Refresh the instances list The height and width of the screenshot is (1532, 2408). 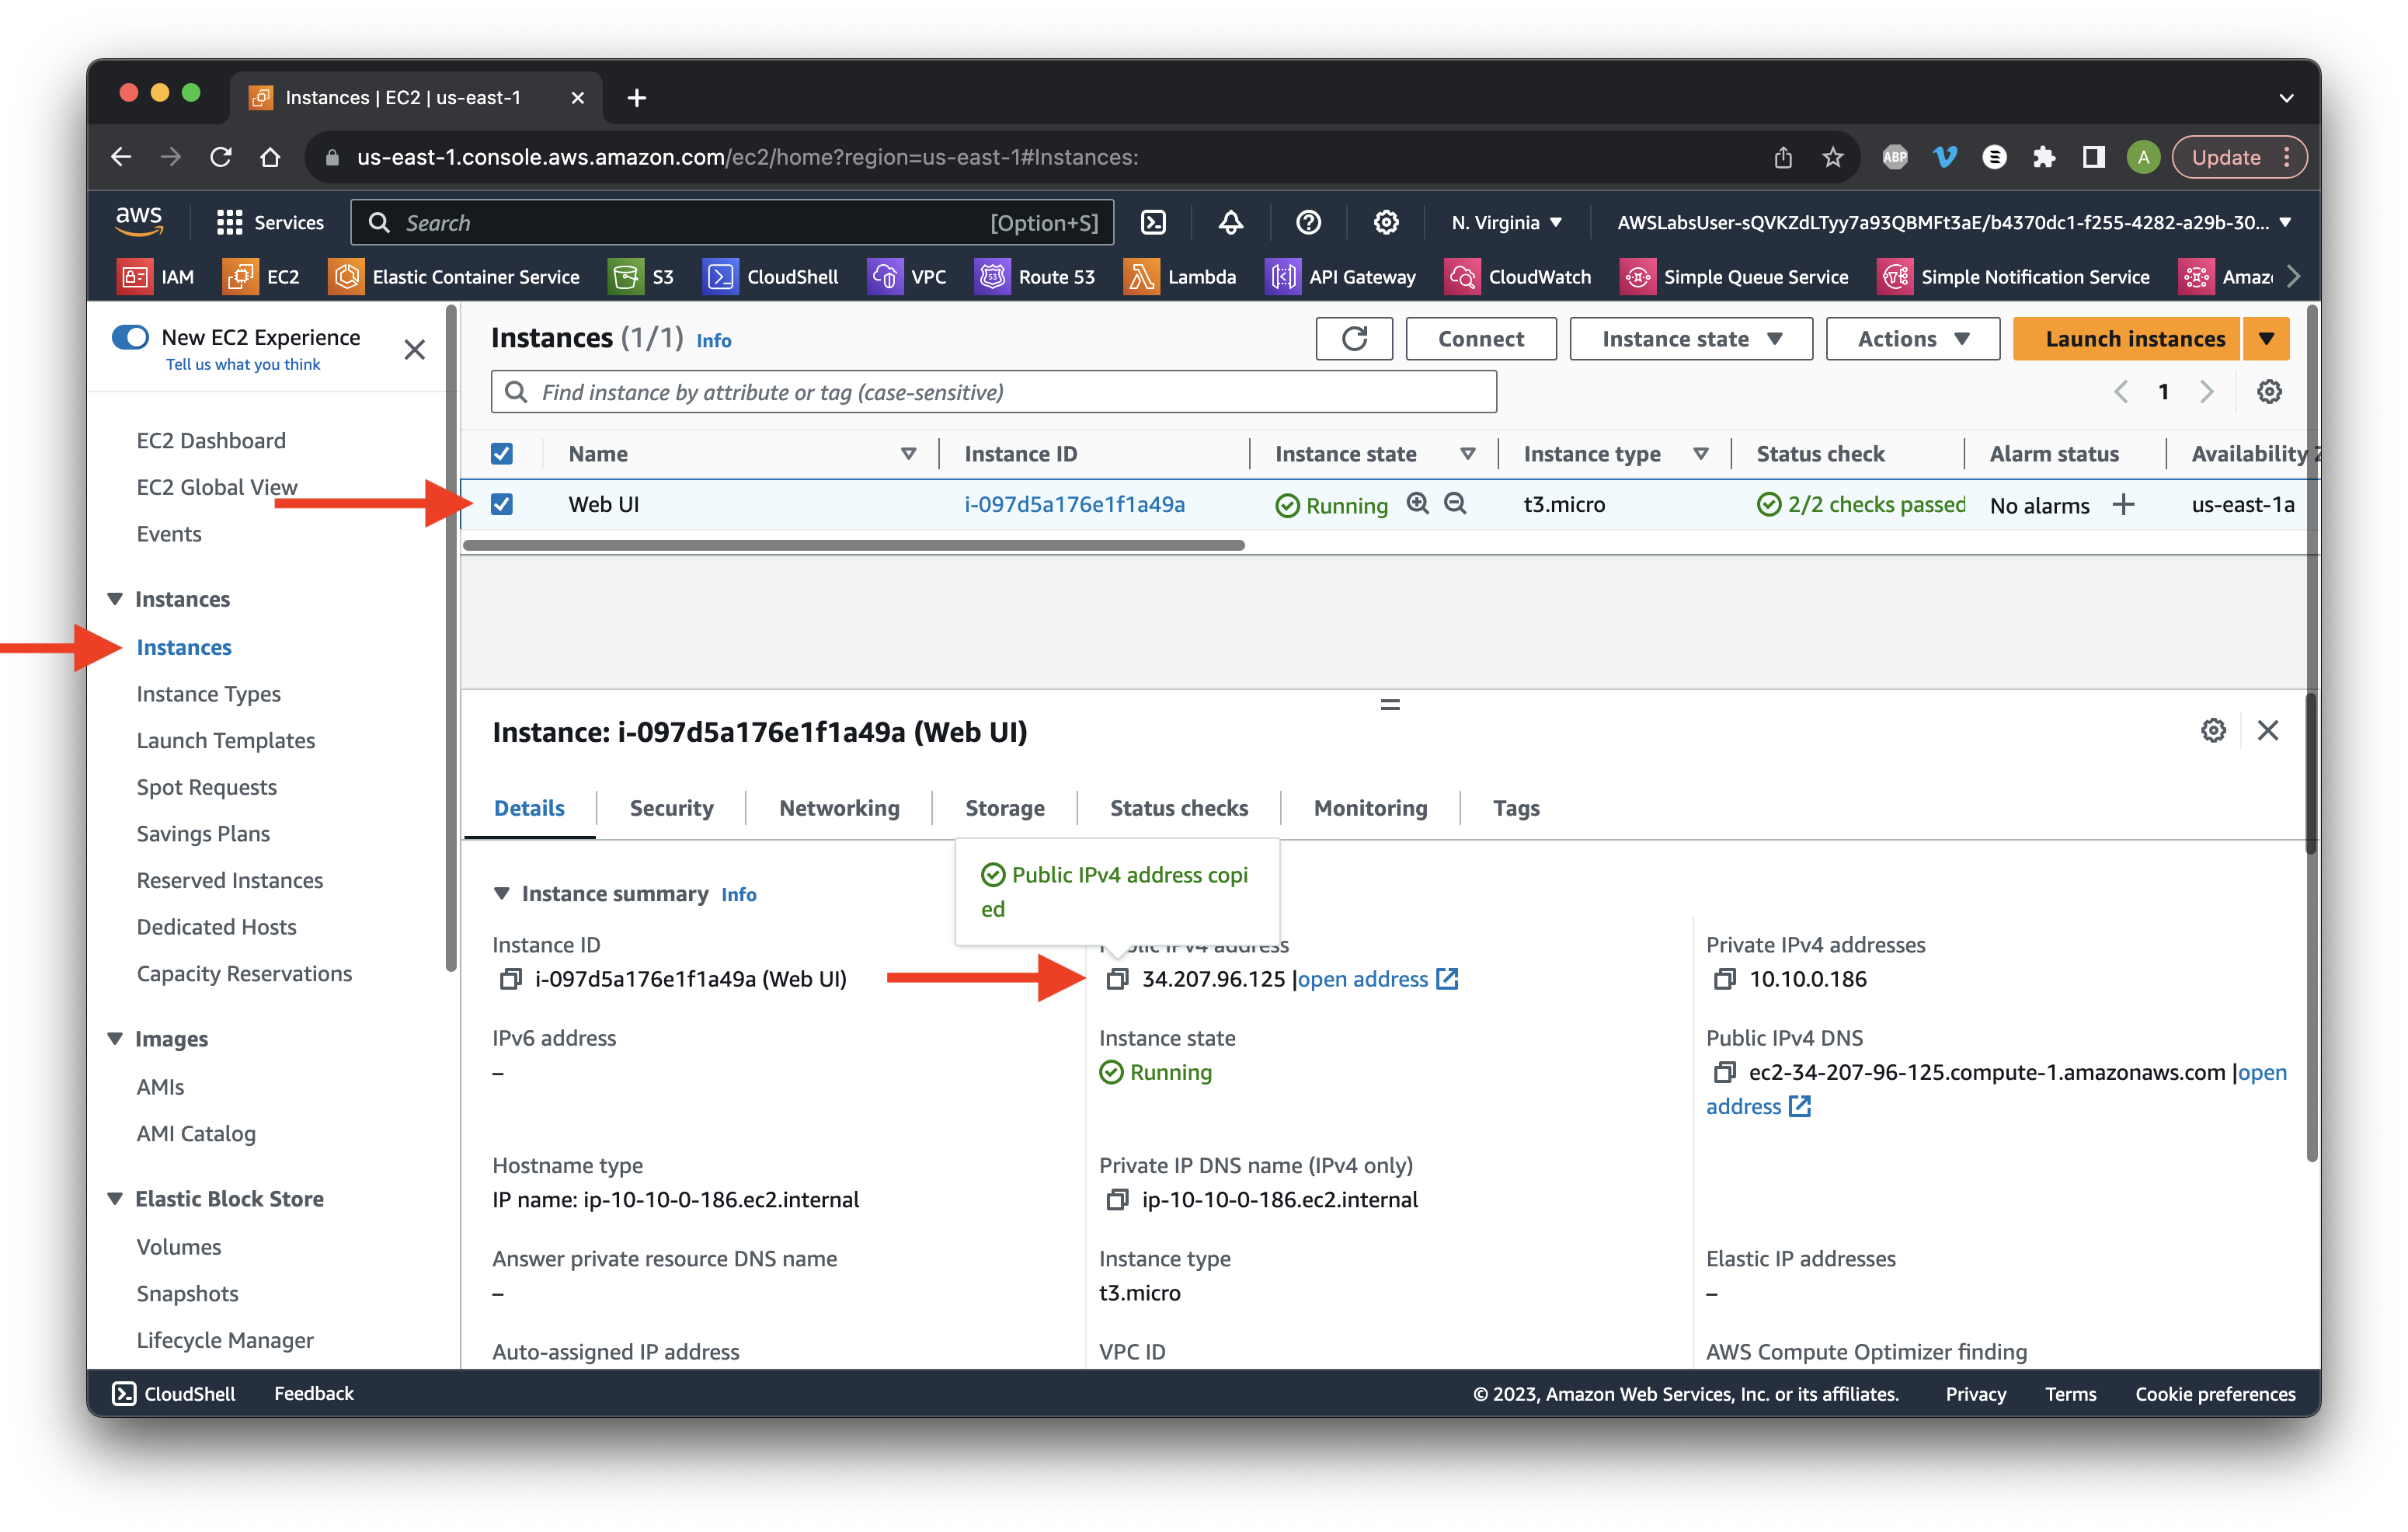coord(1354,339)
